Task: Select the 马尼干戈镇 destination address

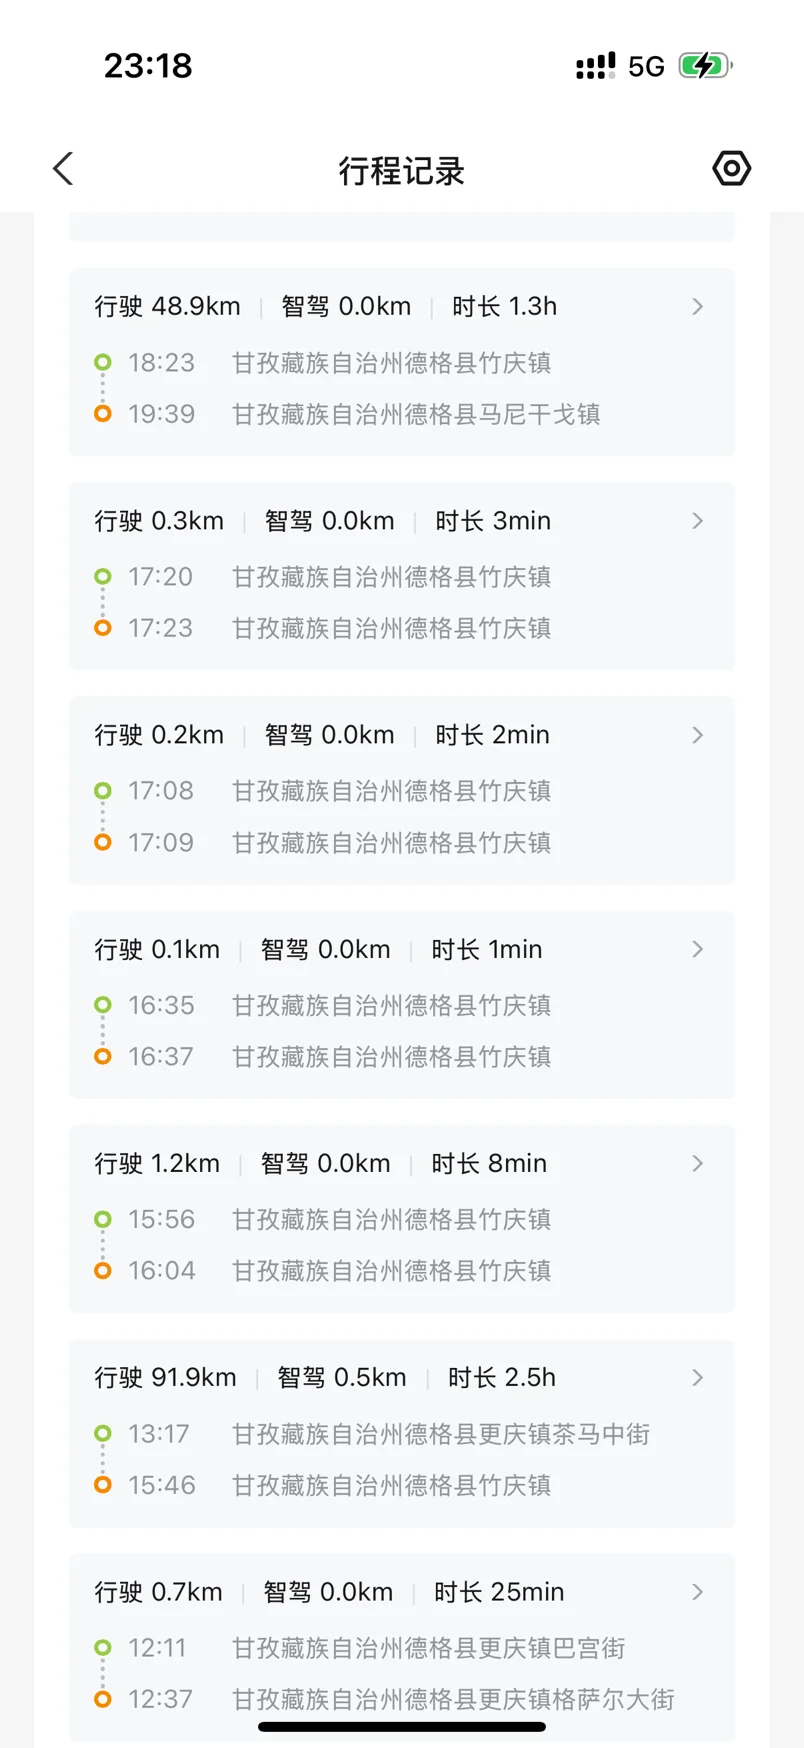Action: click(x=416, y=414)
